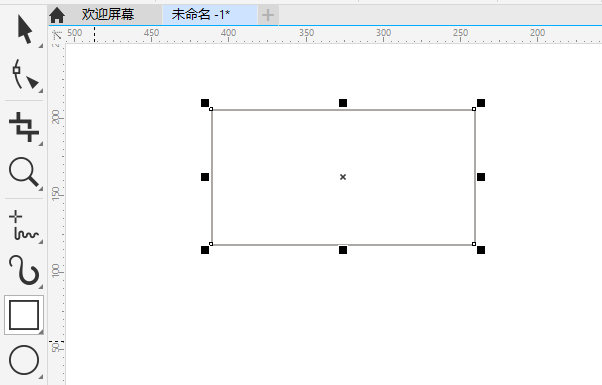Click the top-left selection handle of rectangle
The width and height of the screenshot is (602, 385).
point(205,103)
